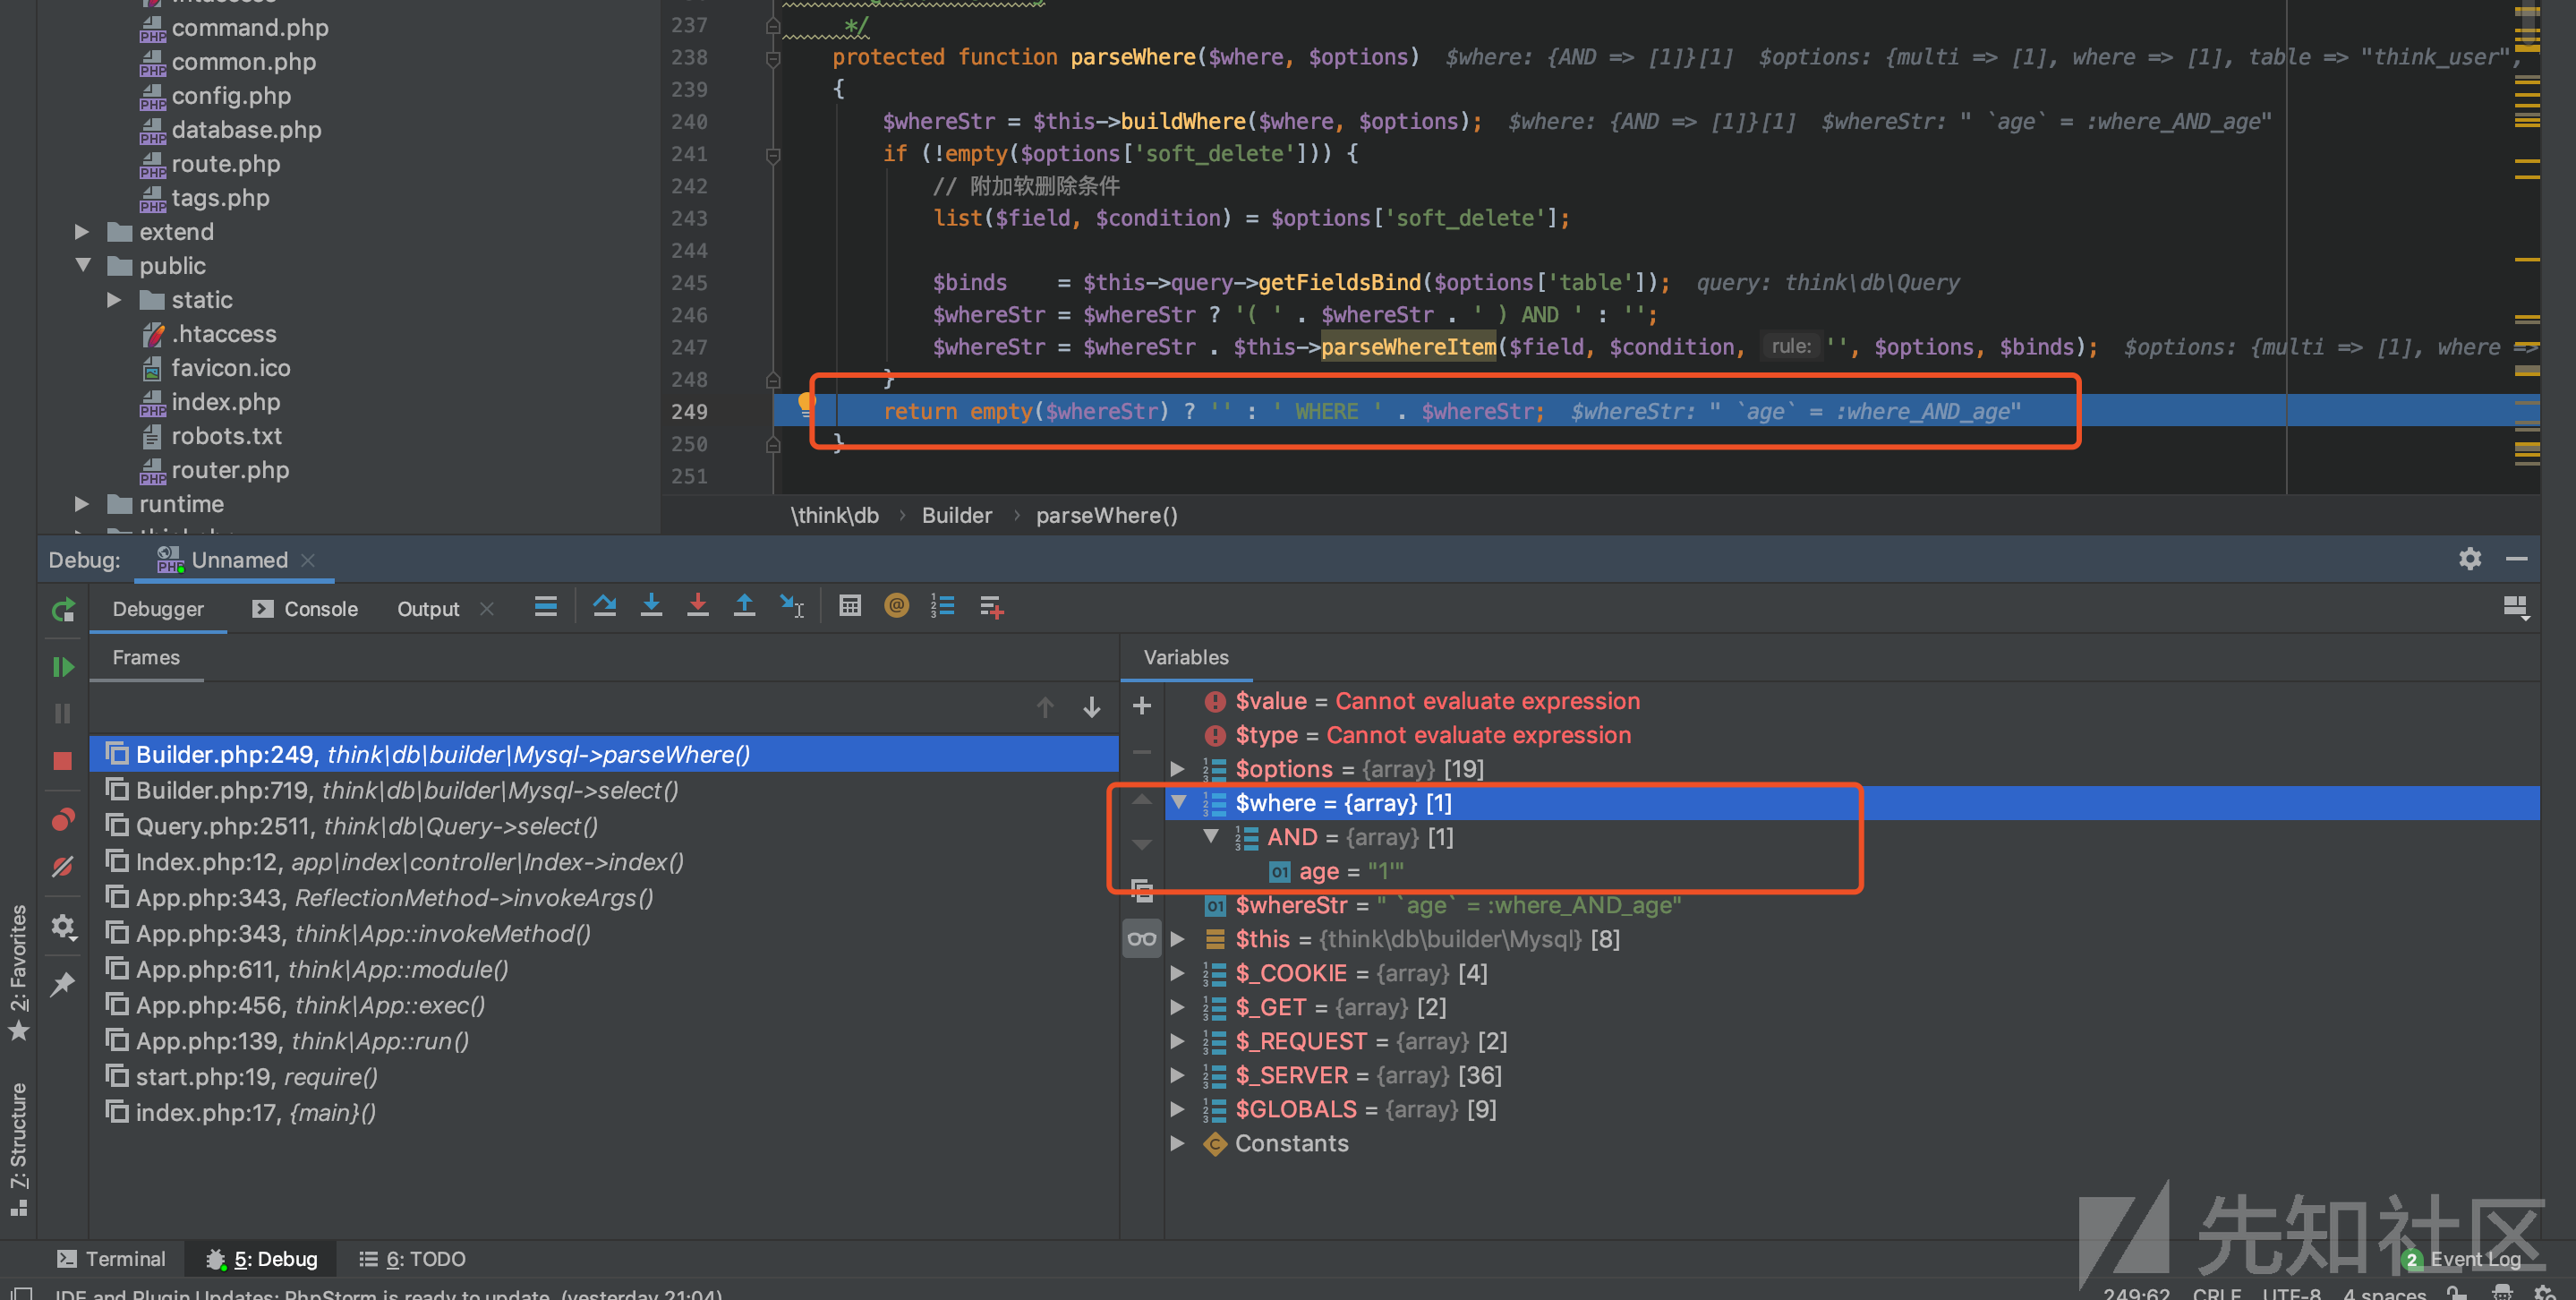Click the Step Over icon
The image size is (2576, 1300).
(604, 606)
